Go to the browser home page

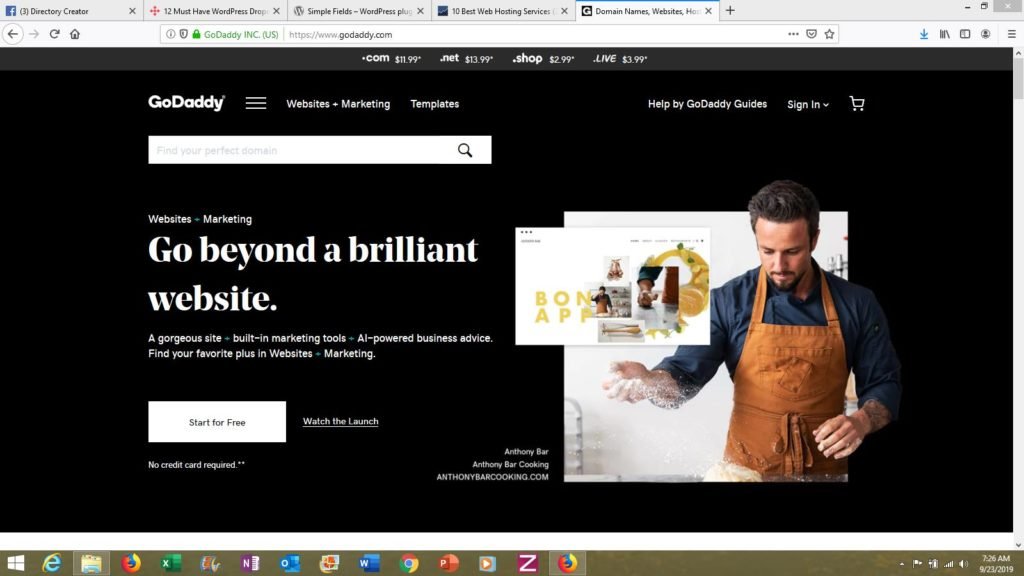[x=75, y=34]
